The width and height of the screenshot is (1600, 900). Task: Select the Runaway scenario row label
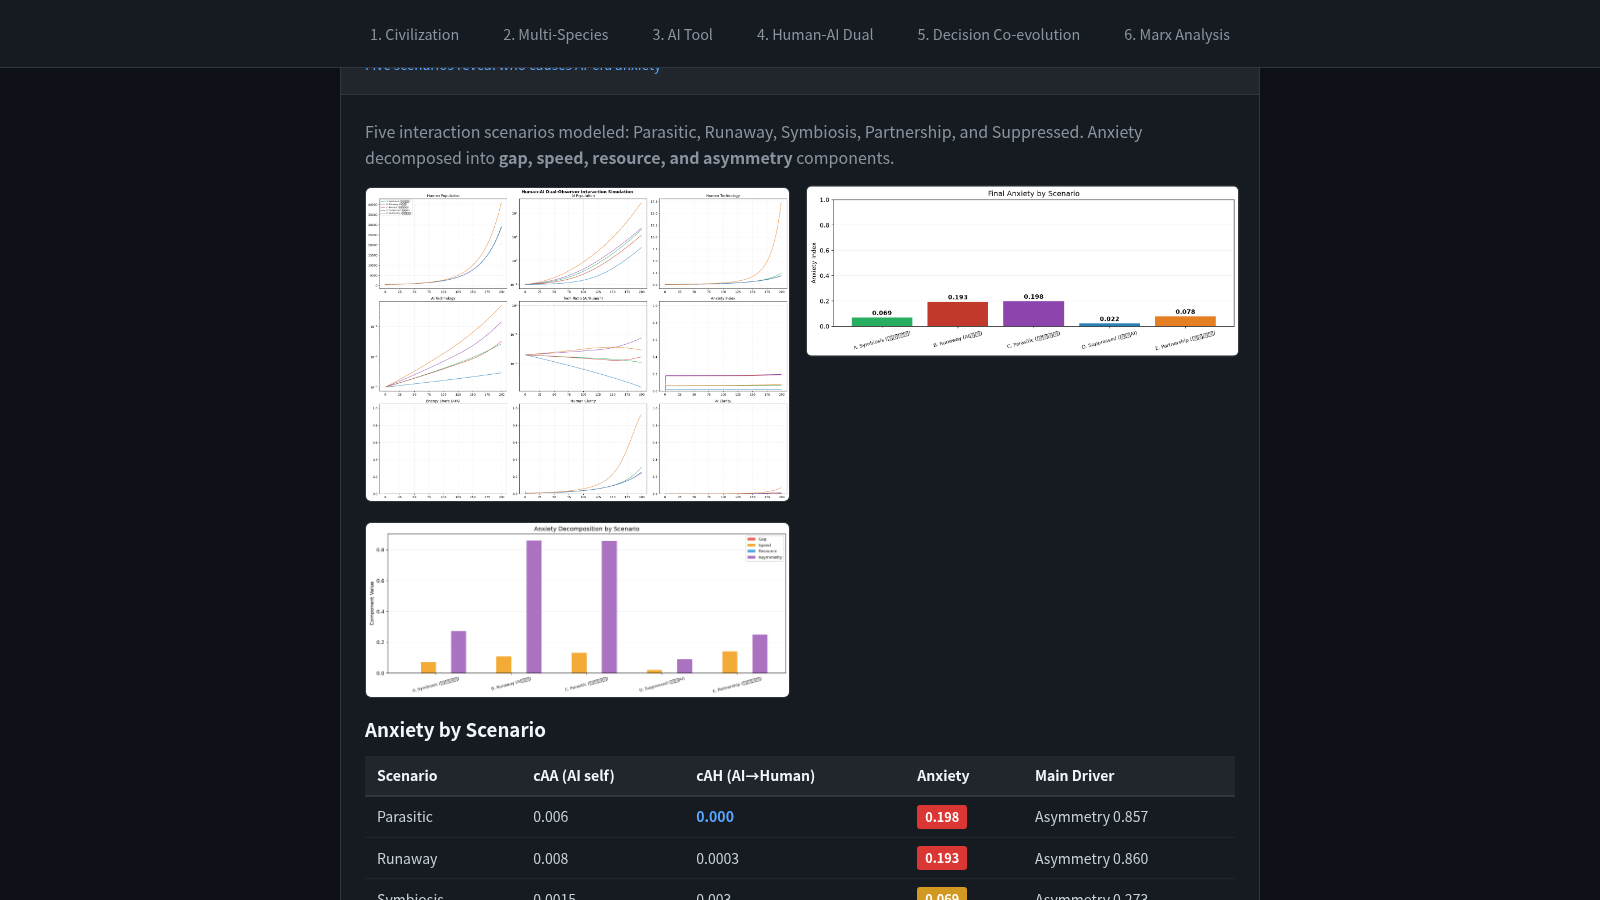pos(407,859)
